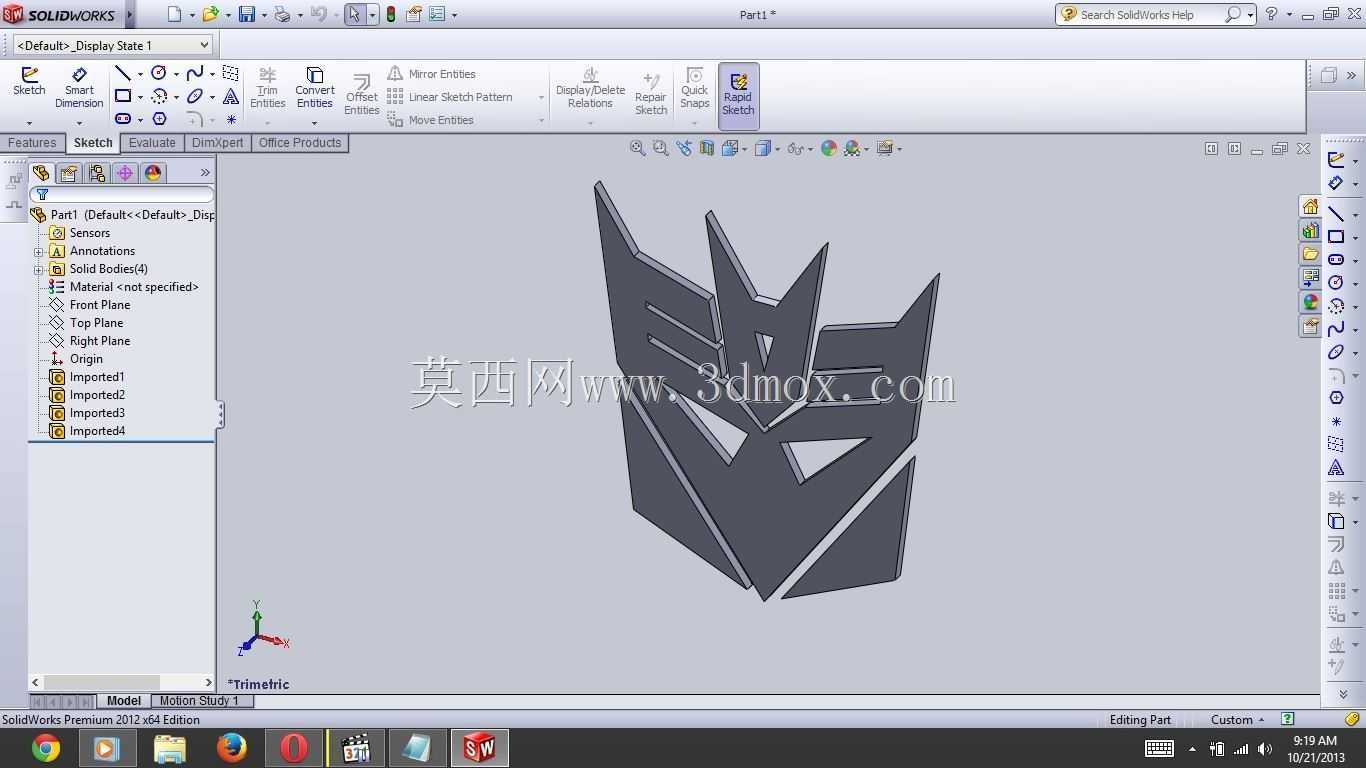Screen dimensions: 1366x768
Task: Select Imported3 in feature tree
Action: tap(97, 413)
